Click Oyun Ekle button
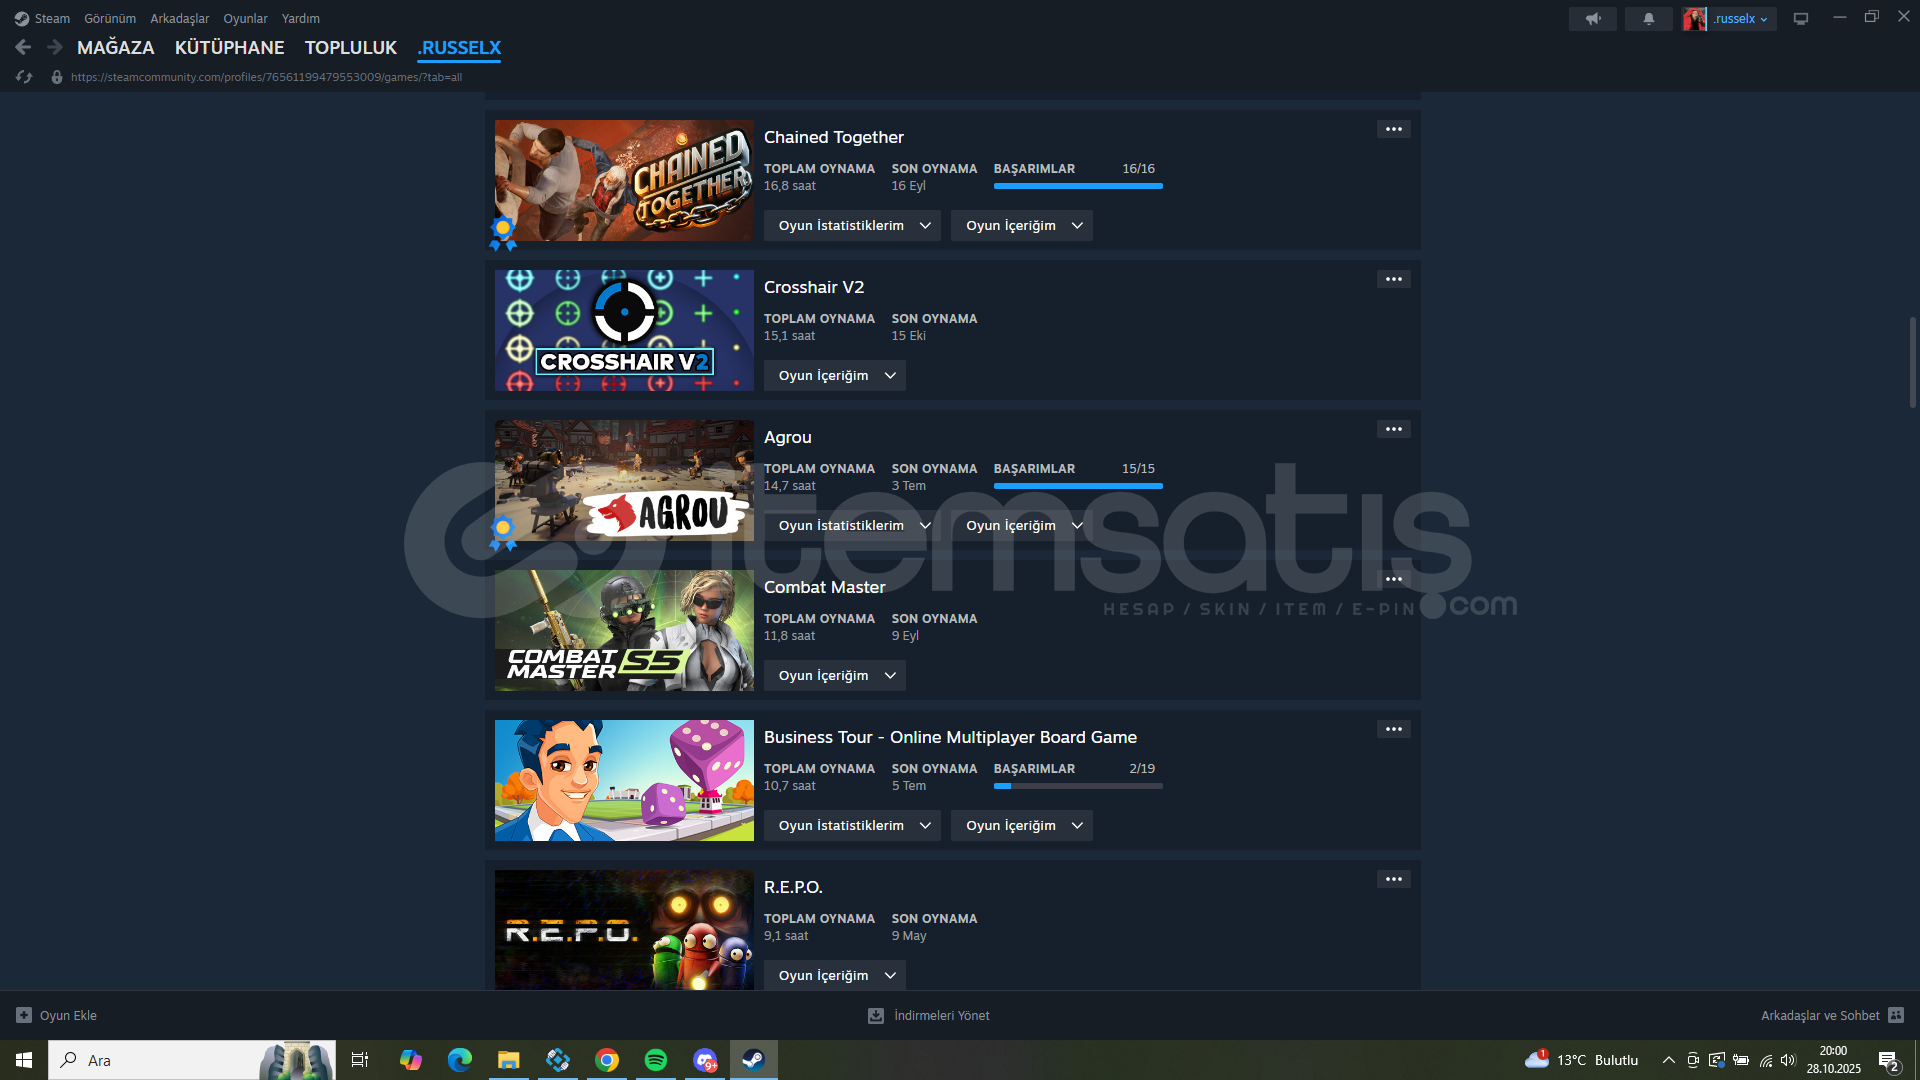Viewport: 1920px width, 1080px height. (57, 1015)
